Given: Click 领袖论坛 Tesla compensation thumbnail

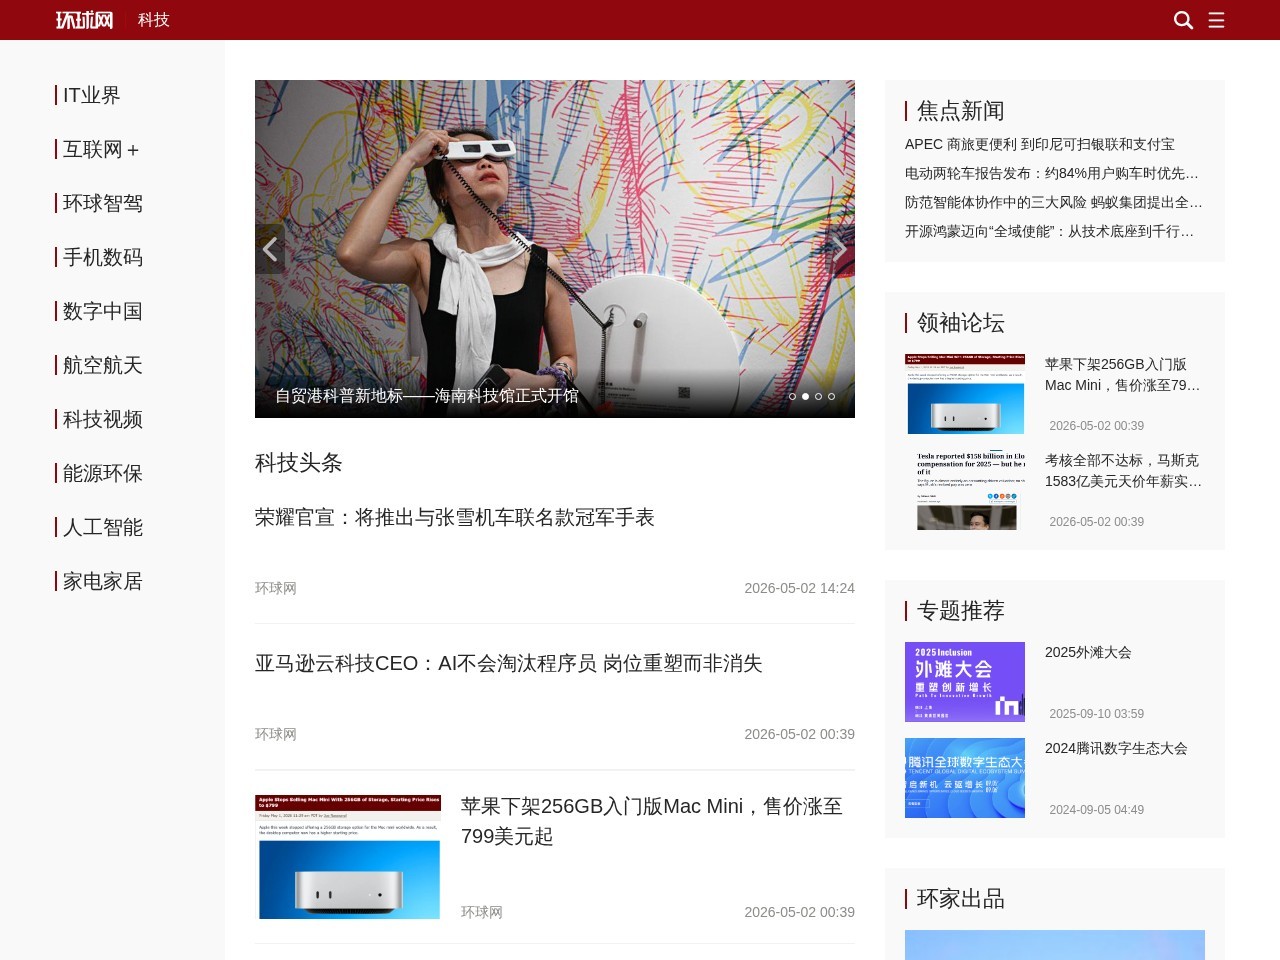Looking at the screenshot, I should pos(965,490).
